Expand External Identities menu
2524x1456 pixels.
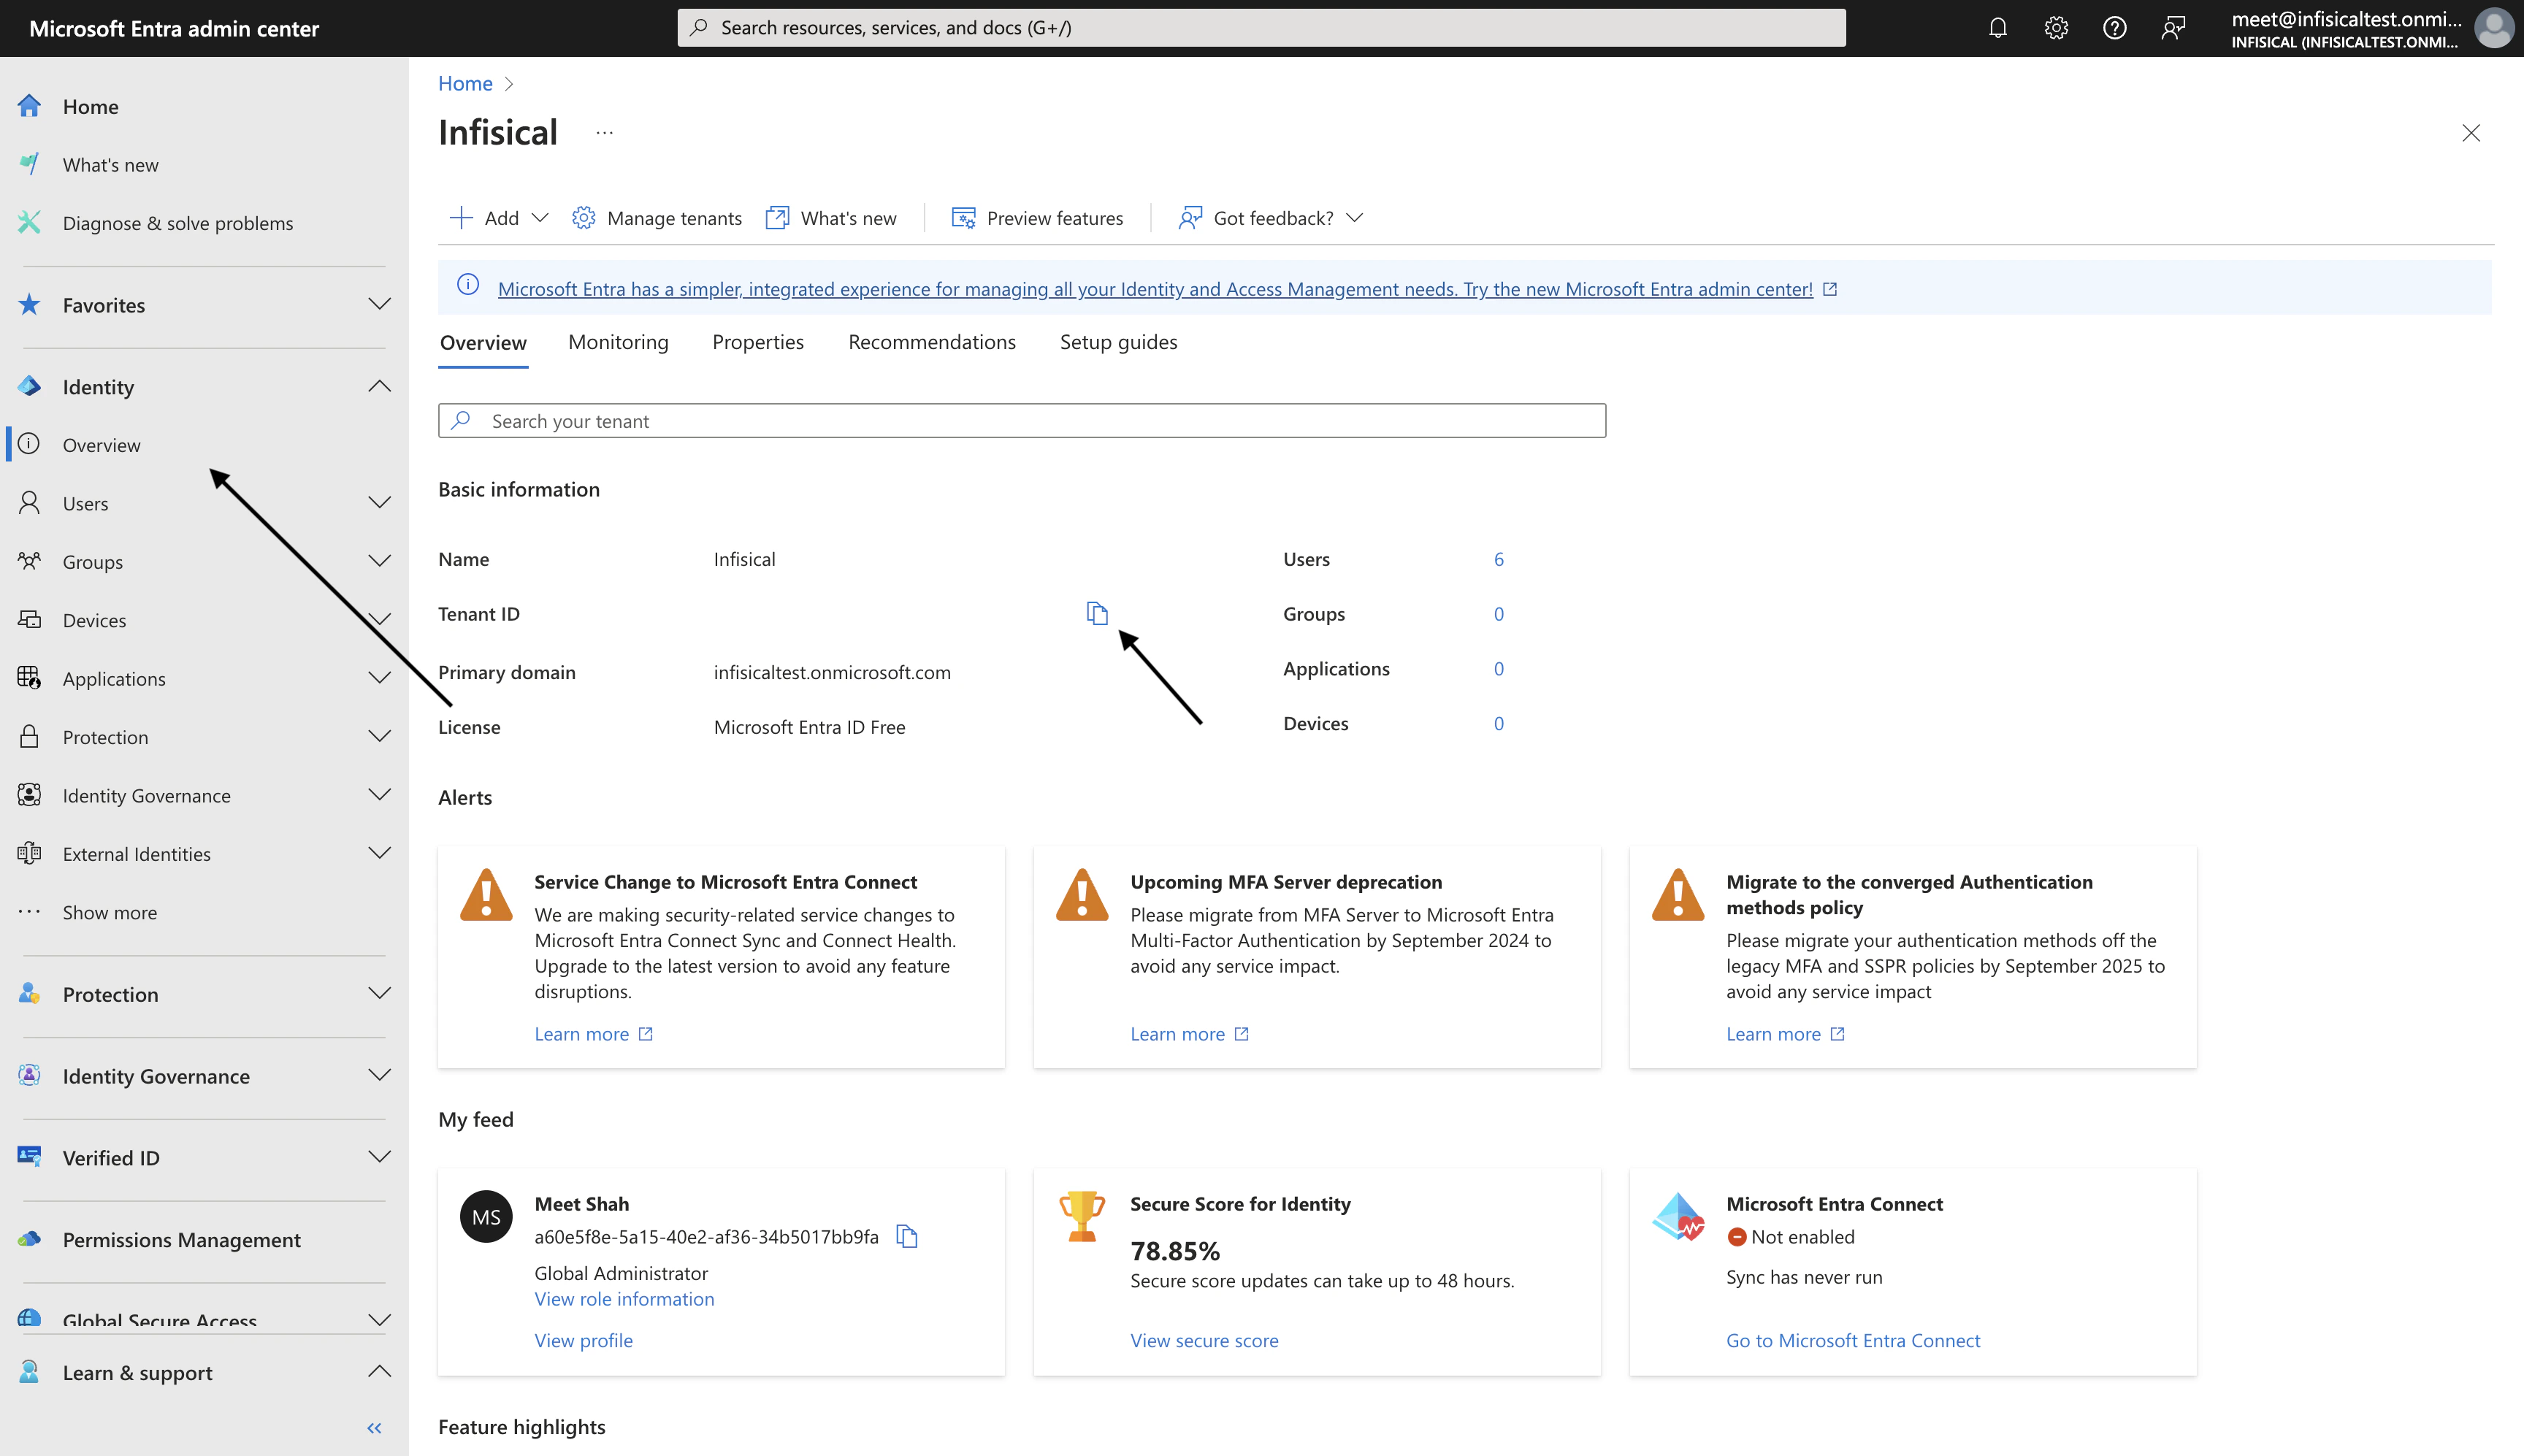tap(378, 853)
